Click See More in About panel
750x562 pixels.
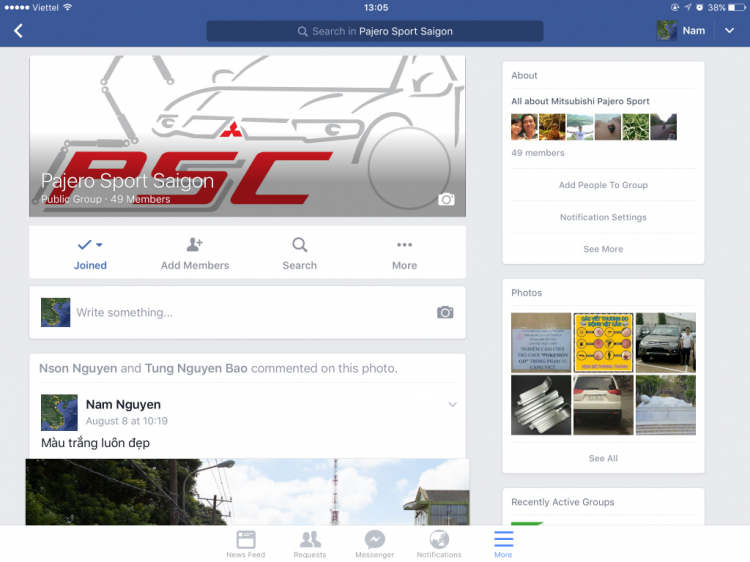(x=603, y=249)
